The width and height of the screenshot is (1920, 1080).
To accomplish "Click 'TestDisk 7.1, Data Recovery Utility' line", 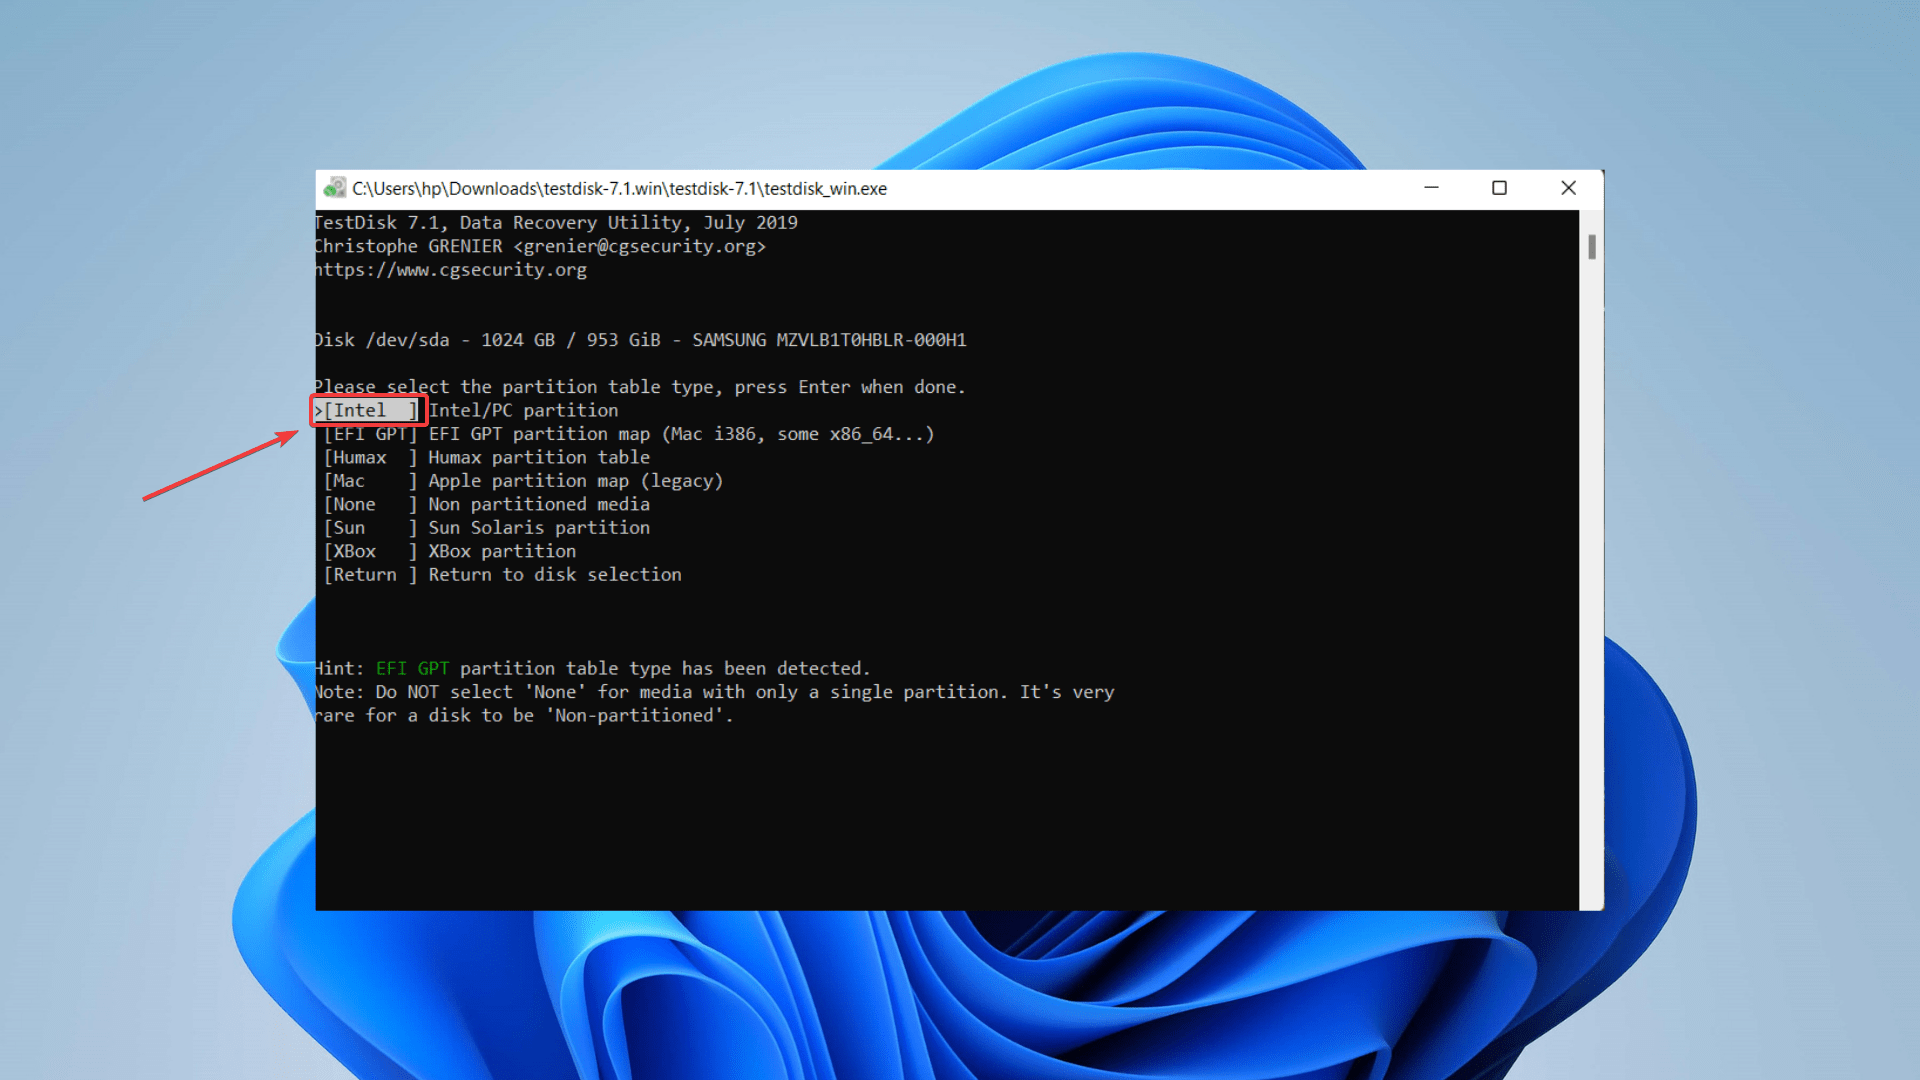I will pos(557,223).
